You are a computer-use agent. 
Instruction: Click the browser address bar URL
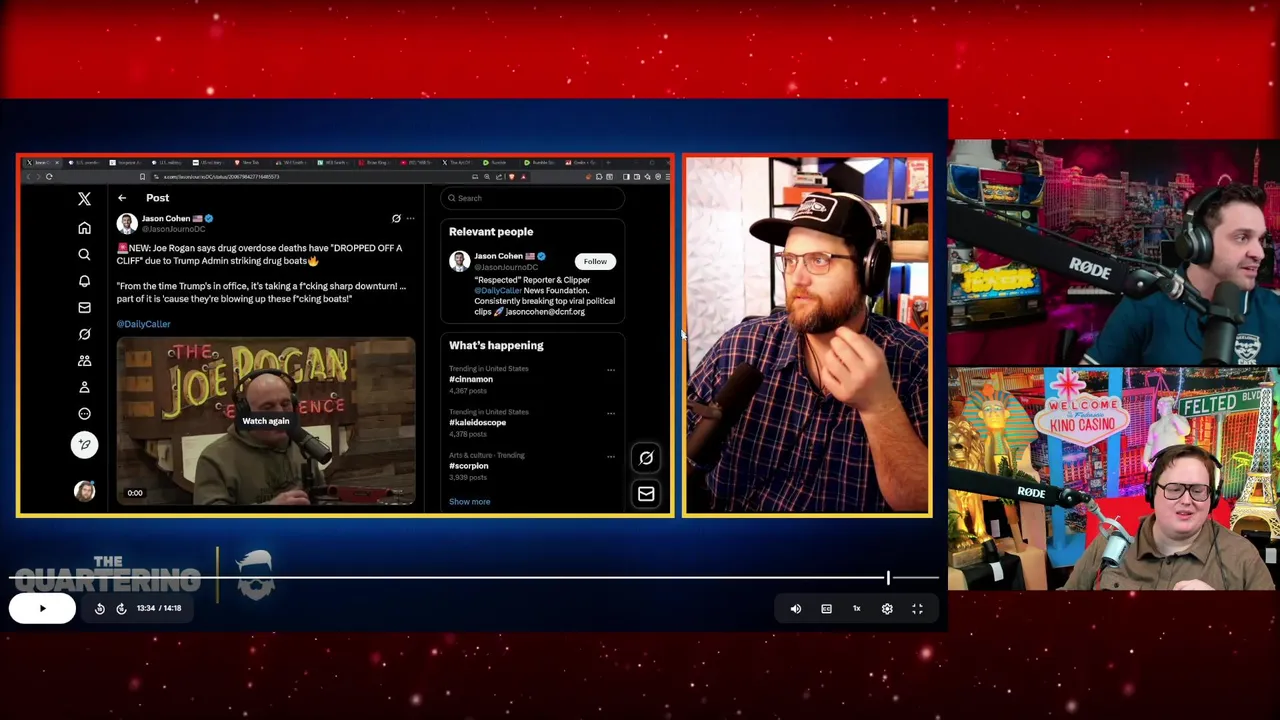pyautogui.click(x=222, y=177)
